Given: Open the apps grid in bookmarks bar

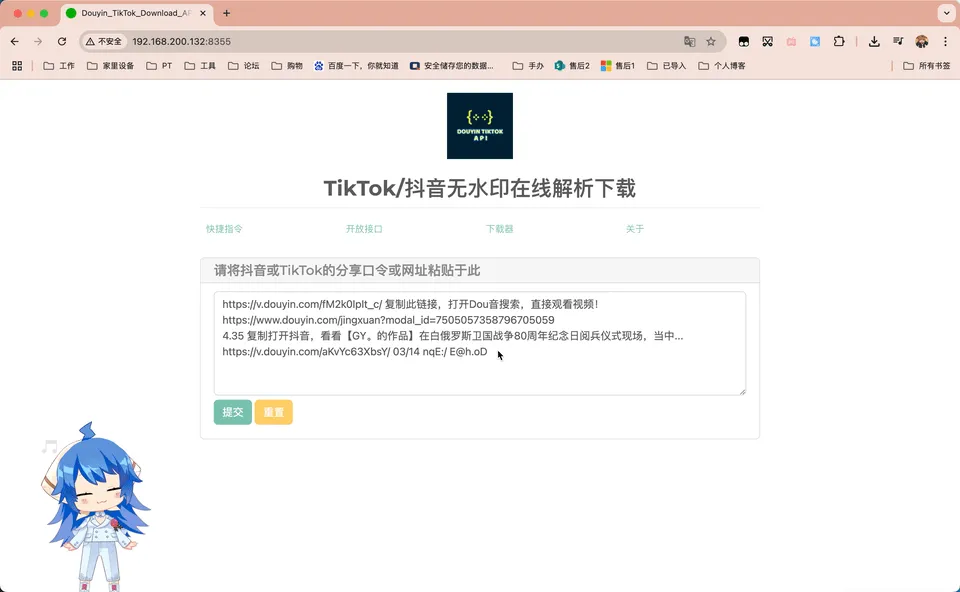Looking at the screenshot, I should [17, 66].
